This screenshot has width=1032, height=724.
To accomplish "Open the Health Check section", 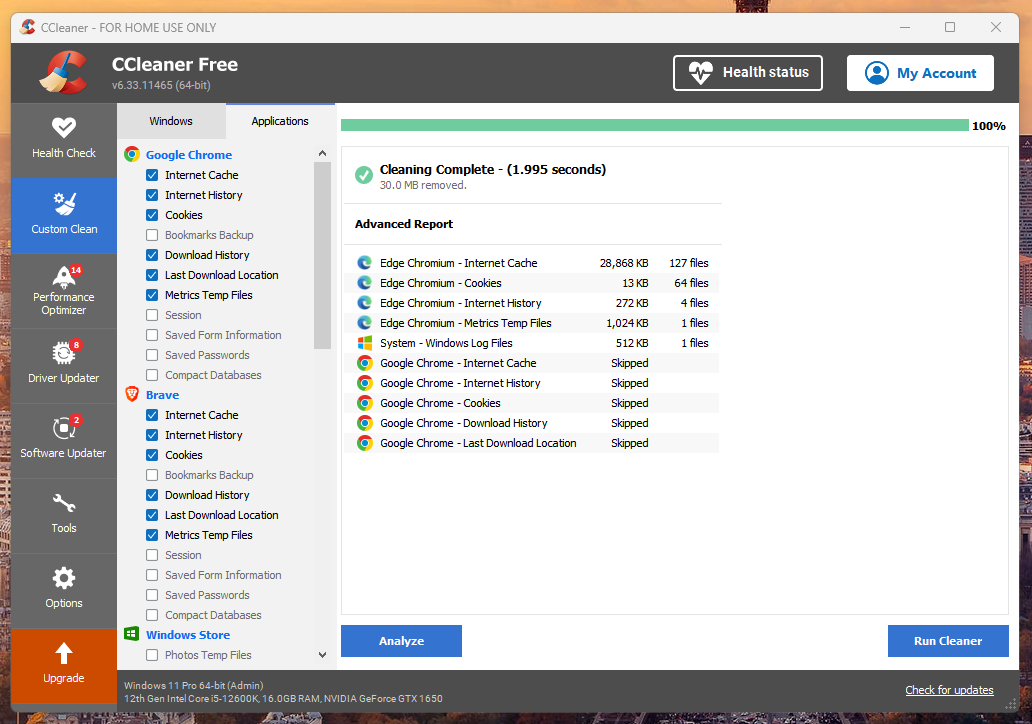I will point(64,140).
